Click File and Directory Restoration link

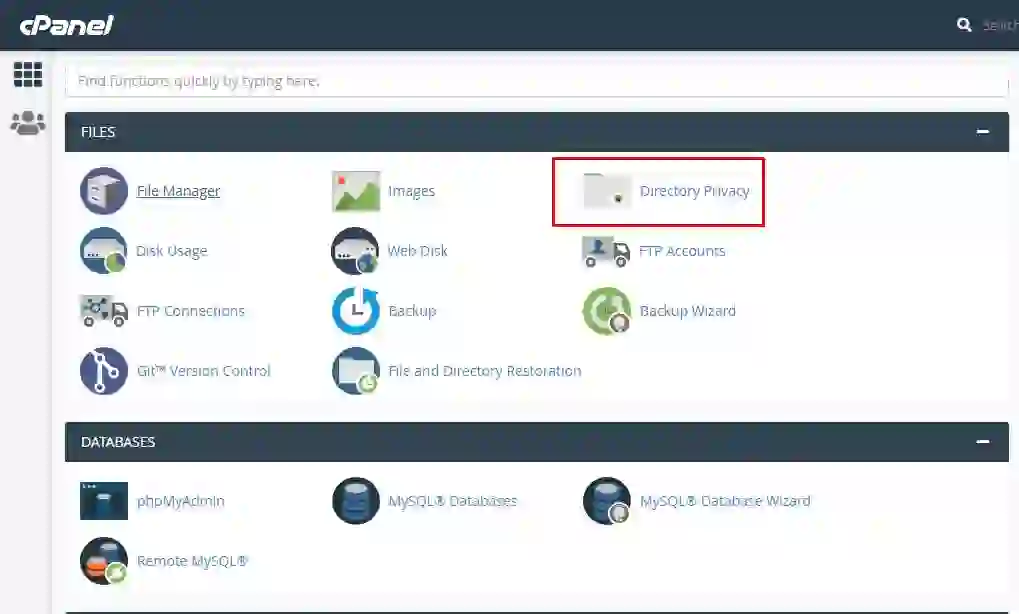(485, 371)
